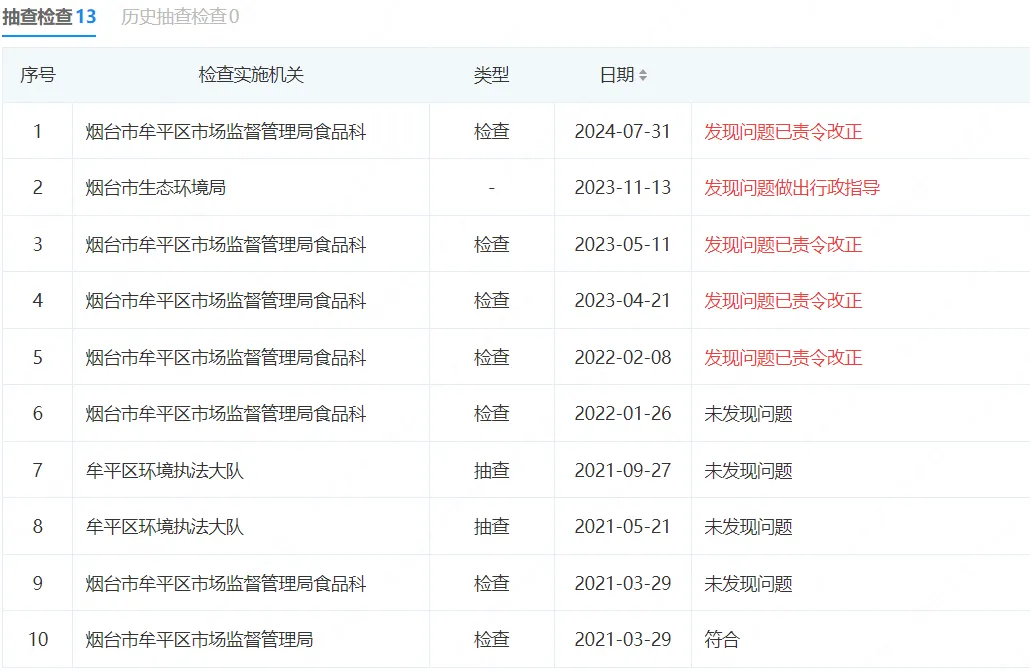Click the 检查实施机关 column header
The width and height of the screenshot is (1030, 671).
pos(251,75)
